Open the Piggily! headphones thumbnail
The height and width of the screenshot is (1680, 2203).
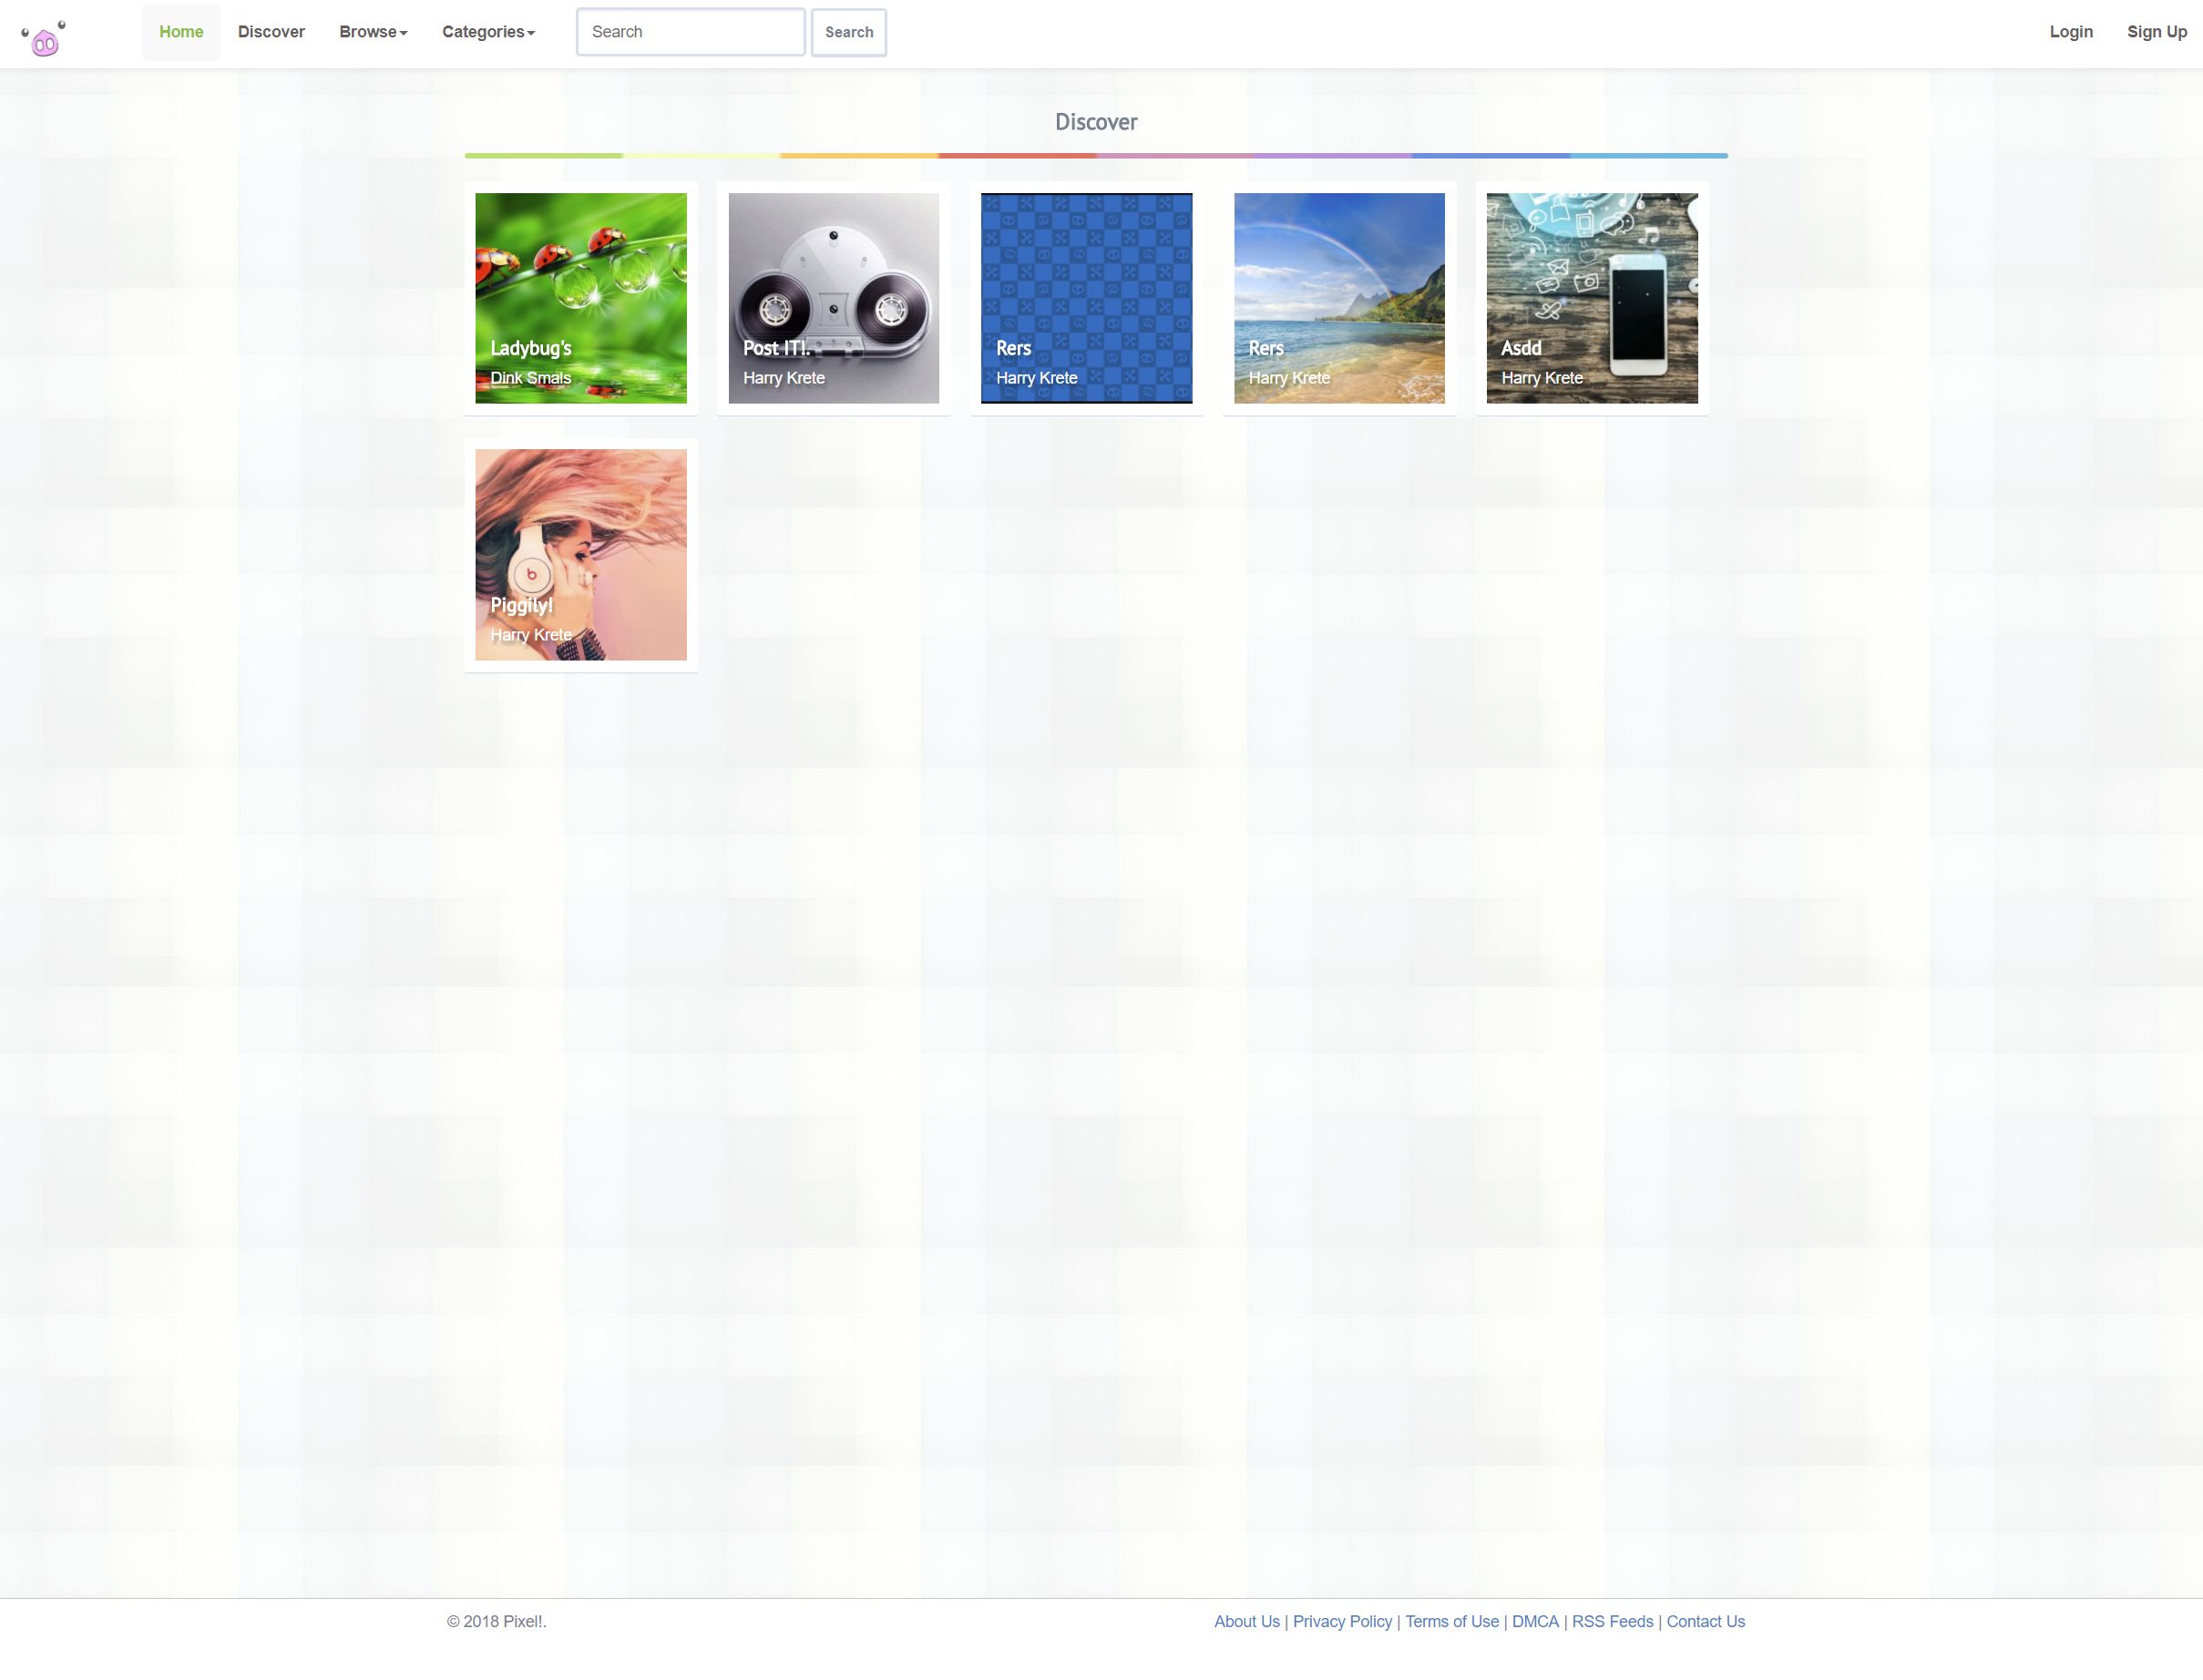point(581,554)
